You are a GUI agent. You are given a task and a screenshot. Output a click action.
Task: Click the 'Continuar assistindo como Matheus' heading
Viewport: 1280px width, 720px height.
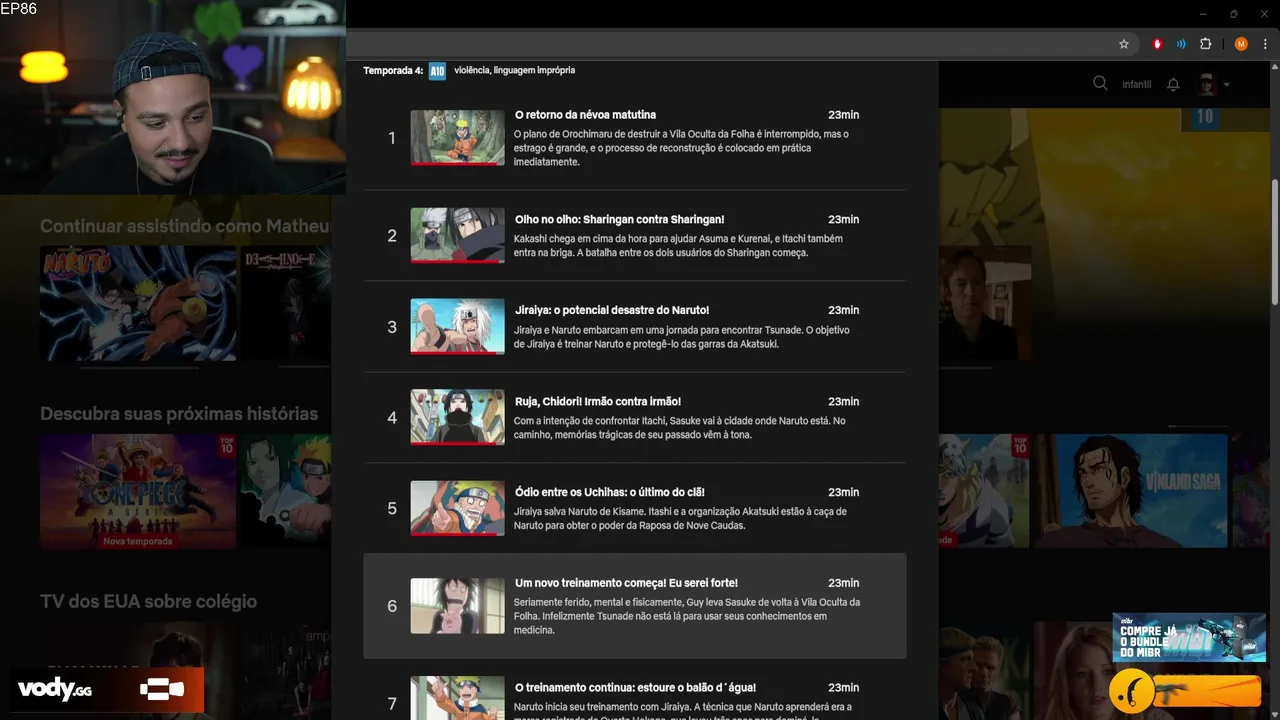(185, 227)
